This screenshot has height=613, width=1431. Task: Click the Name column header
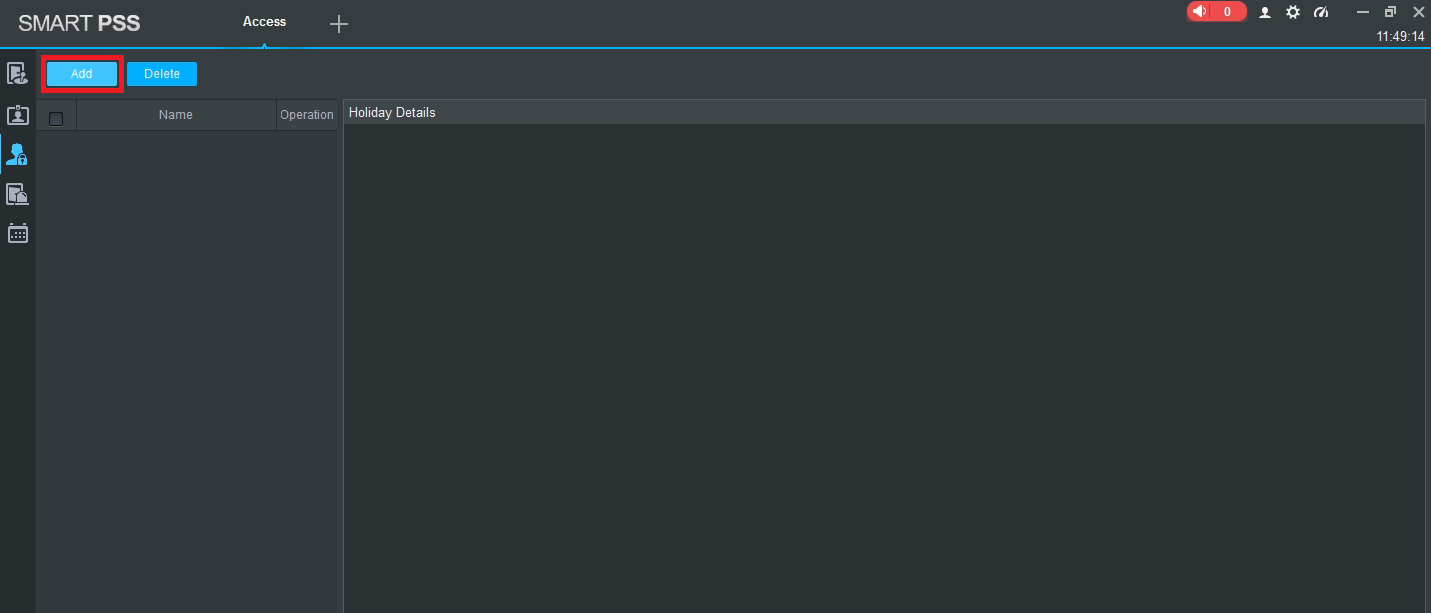tap(175, 115)
